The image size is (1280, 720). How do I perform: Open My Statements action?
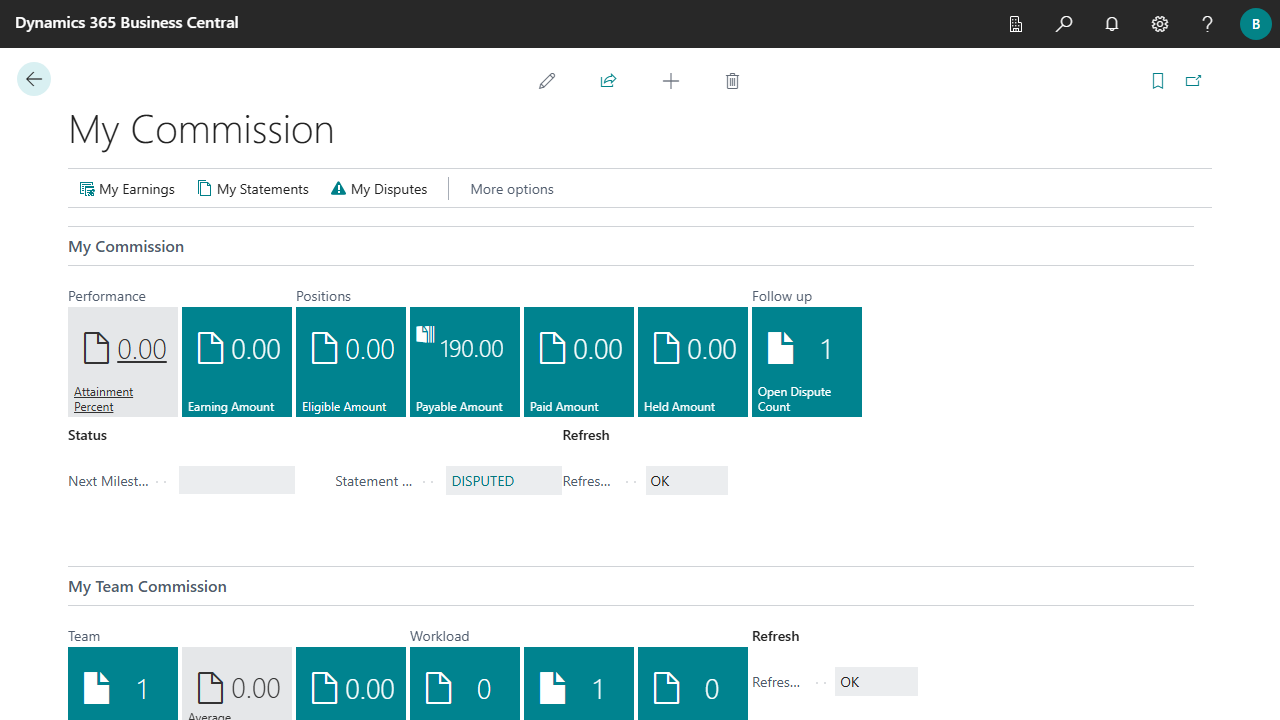tap(253, 189)
